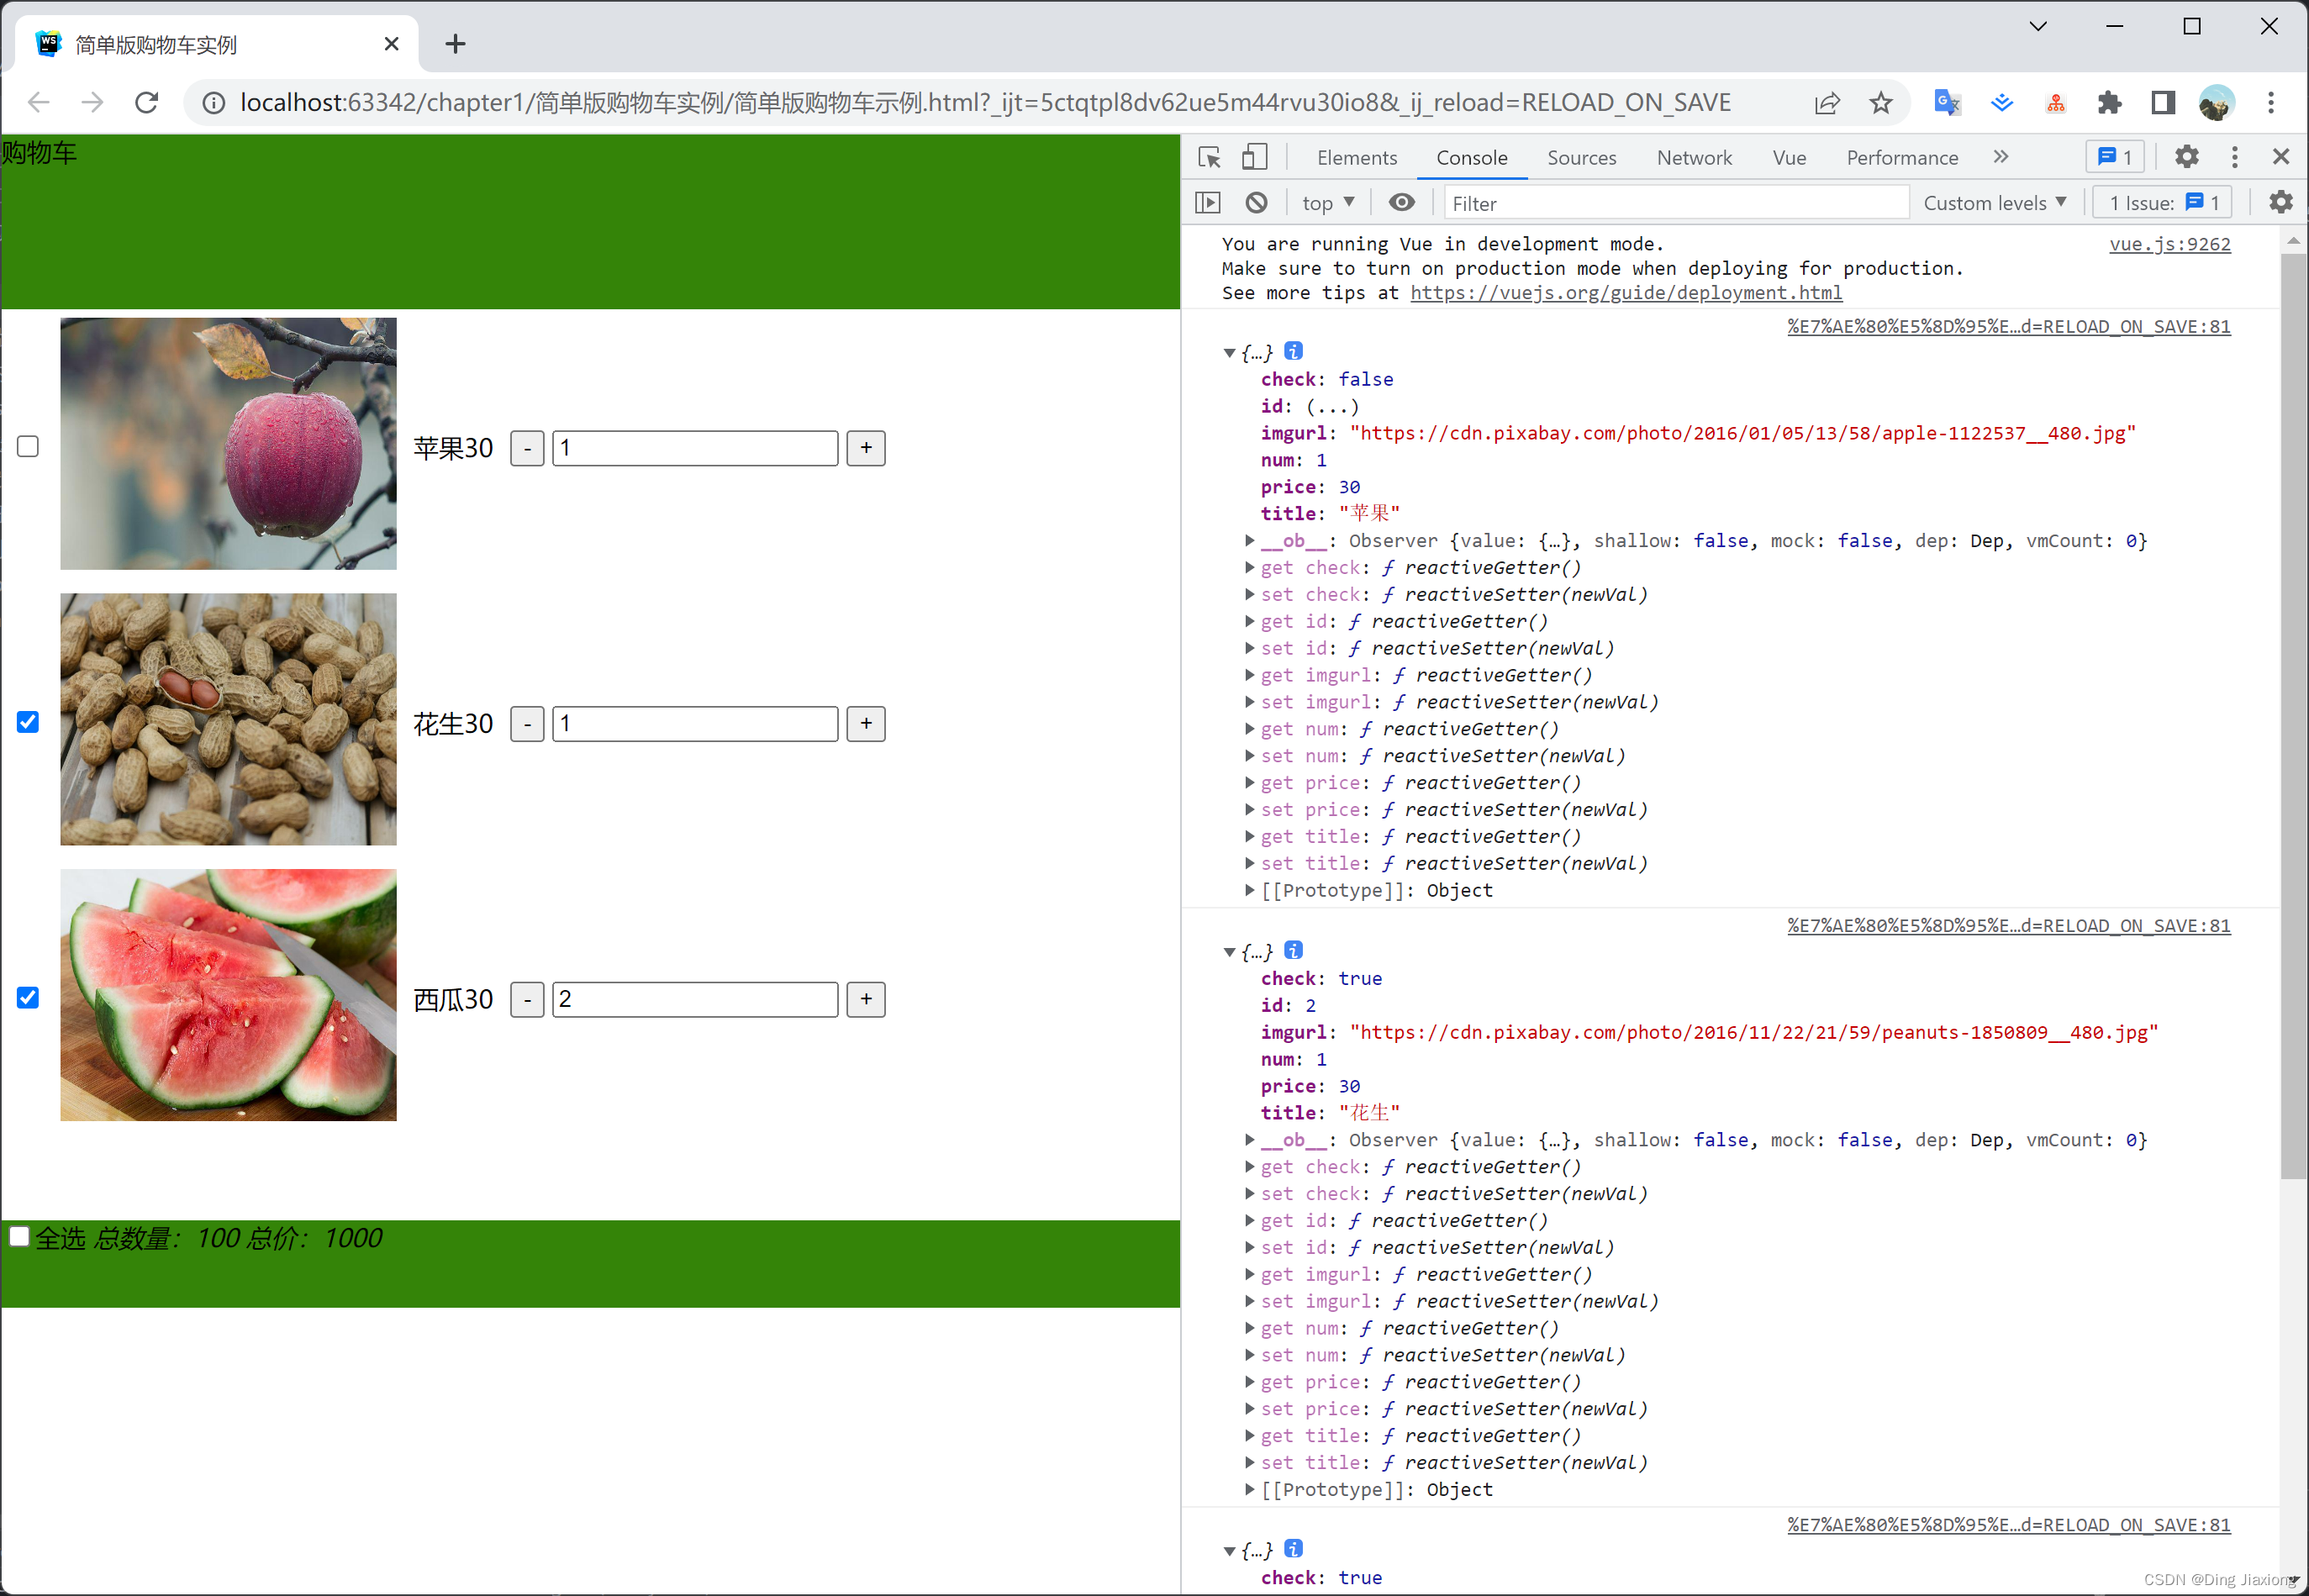
Task: Uncheck the 花生 item checkbox
Action: click(x=28, y=722)
